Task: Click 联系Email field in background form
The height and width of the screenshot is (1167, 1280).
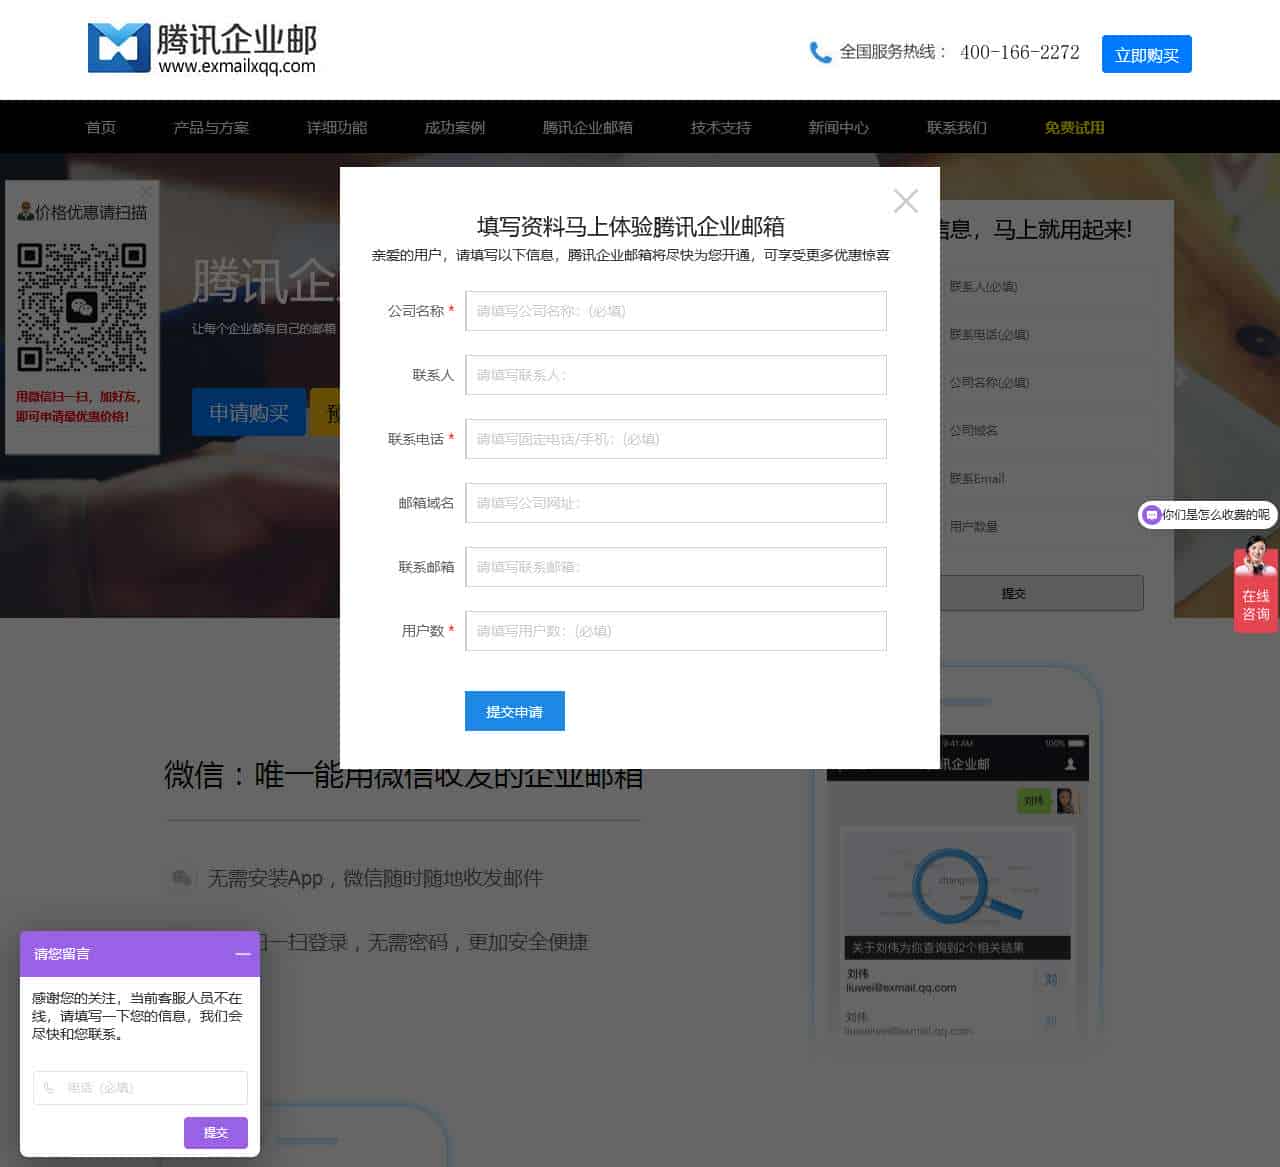Action: (1040, 479)
